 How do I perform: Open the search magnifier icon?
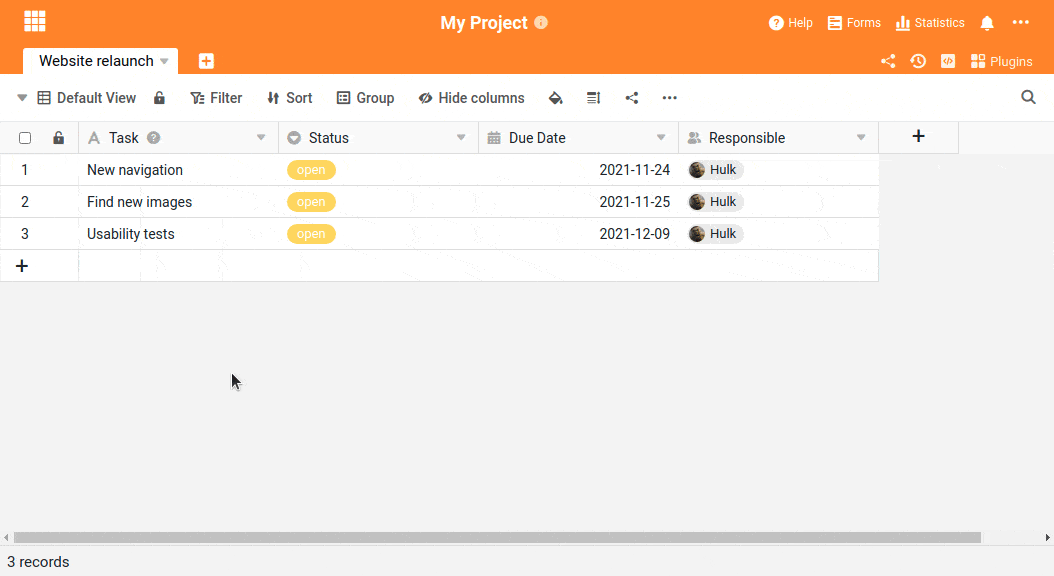click(x=1028, y=97)
